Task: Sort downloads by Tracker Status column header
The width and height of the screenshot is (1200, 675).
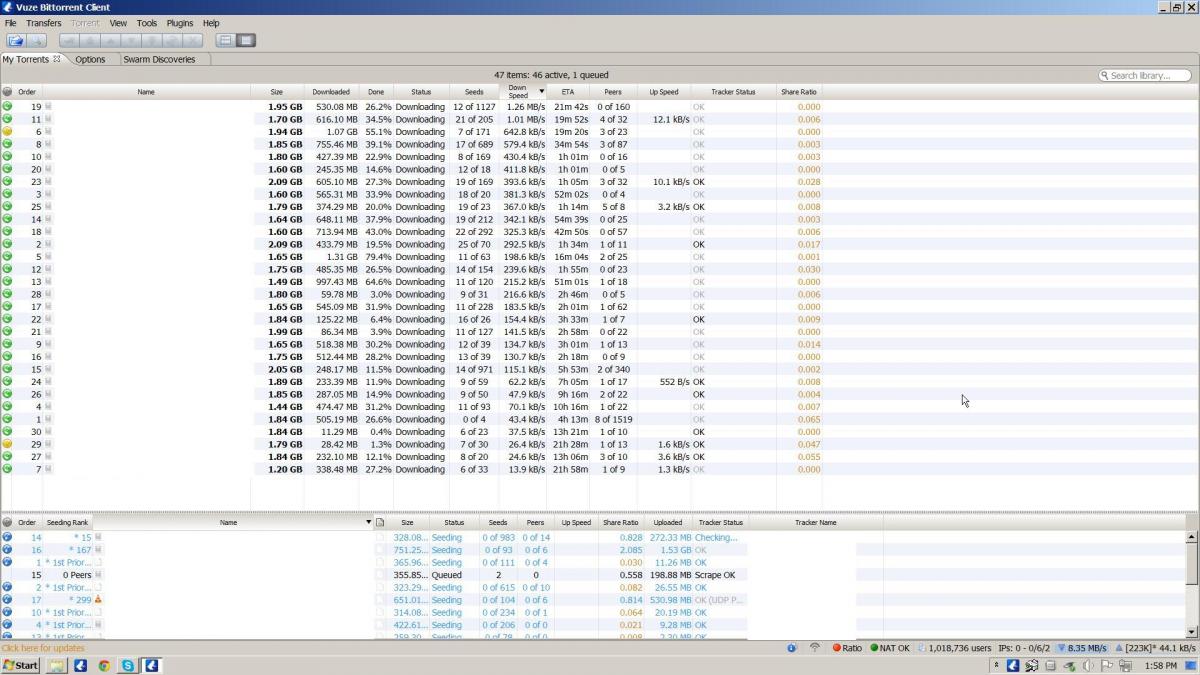Action: pyautogui.click(x=733, y=92)
